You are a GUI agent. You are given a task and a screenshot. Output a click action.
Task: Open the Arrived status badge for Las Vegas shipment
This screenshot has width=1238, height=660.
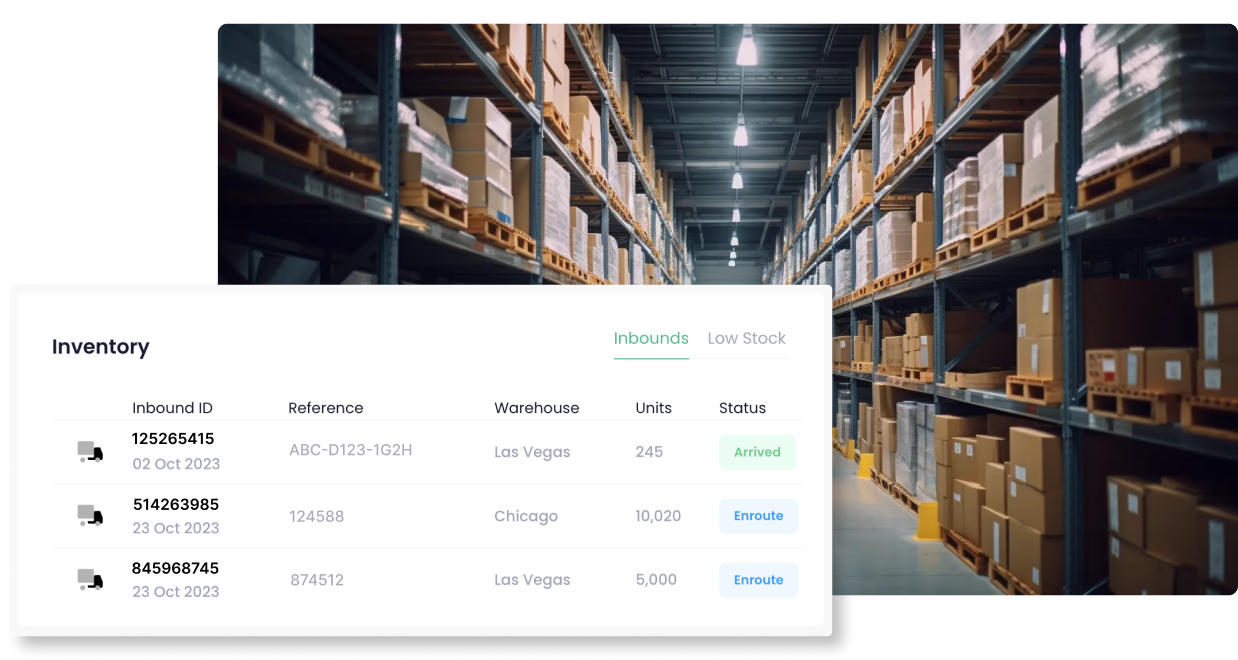[757, 451]
